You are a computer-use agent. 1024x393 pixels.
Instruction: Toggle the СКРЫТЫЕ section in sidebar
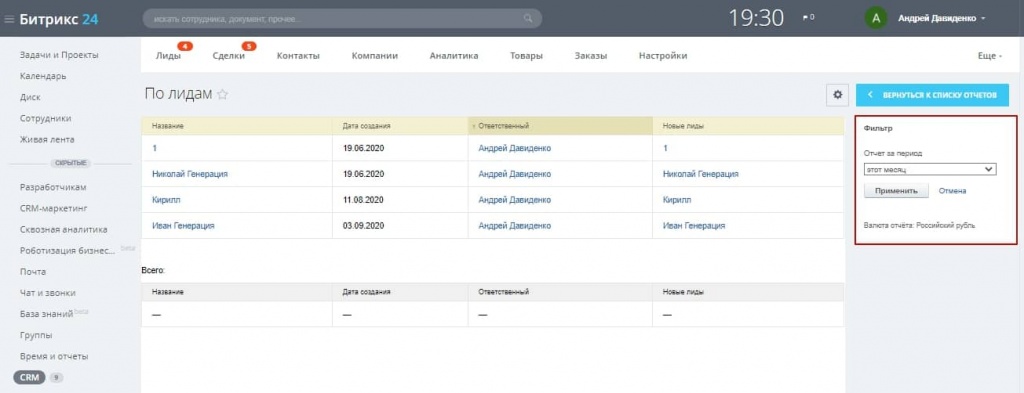click(x=72, y=163)
